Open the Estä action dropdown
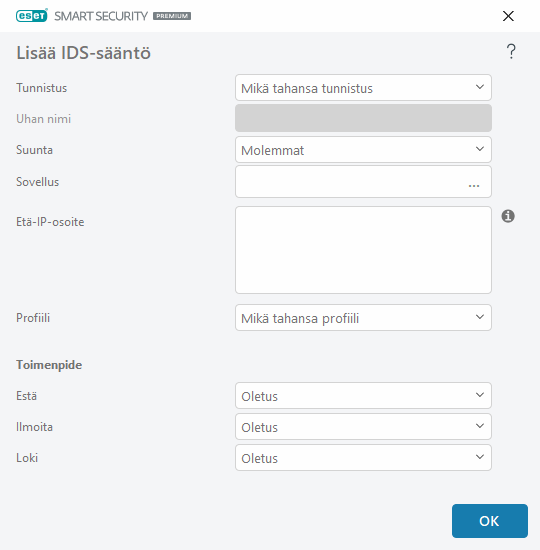Viewport: 540px width, 550px height. [363, 396]
